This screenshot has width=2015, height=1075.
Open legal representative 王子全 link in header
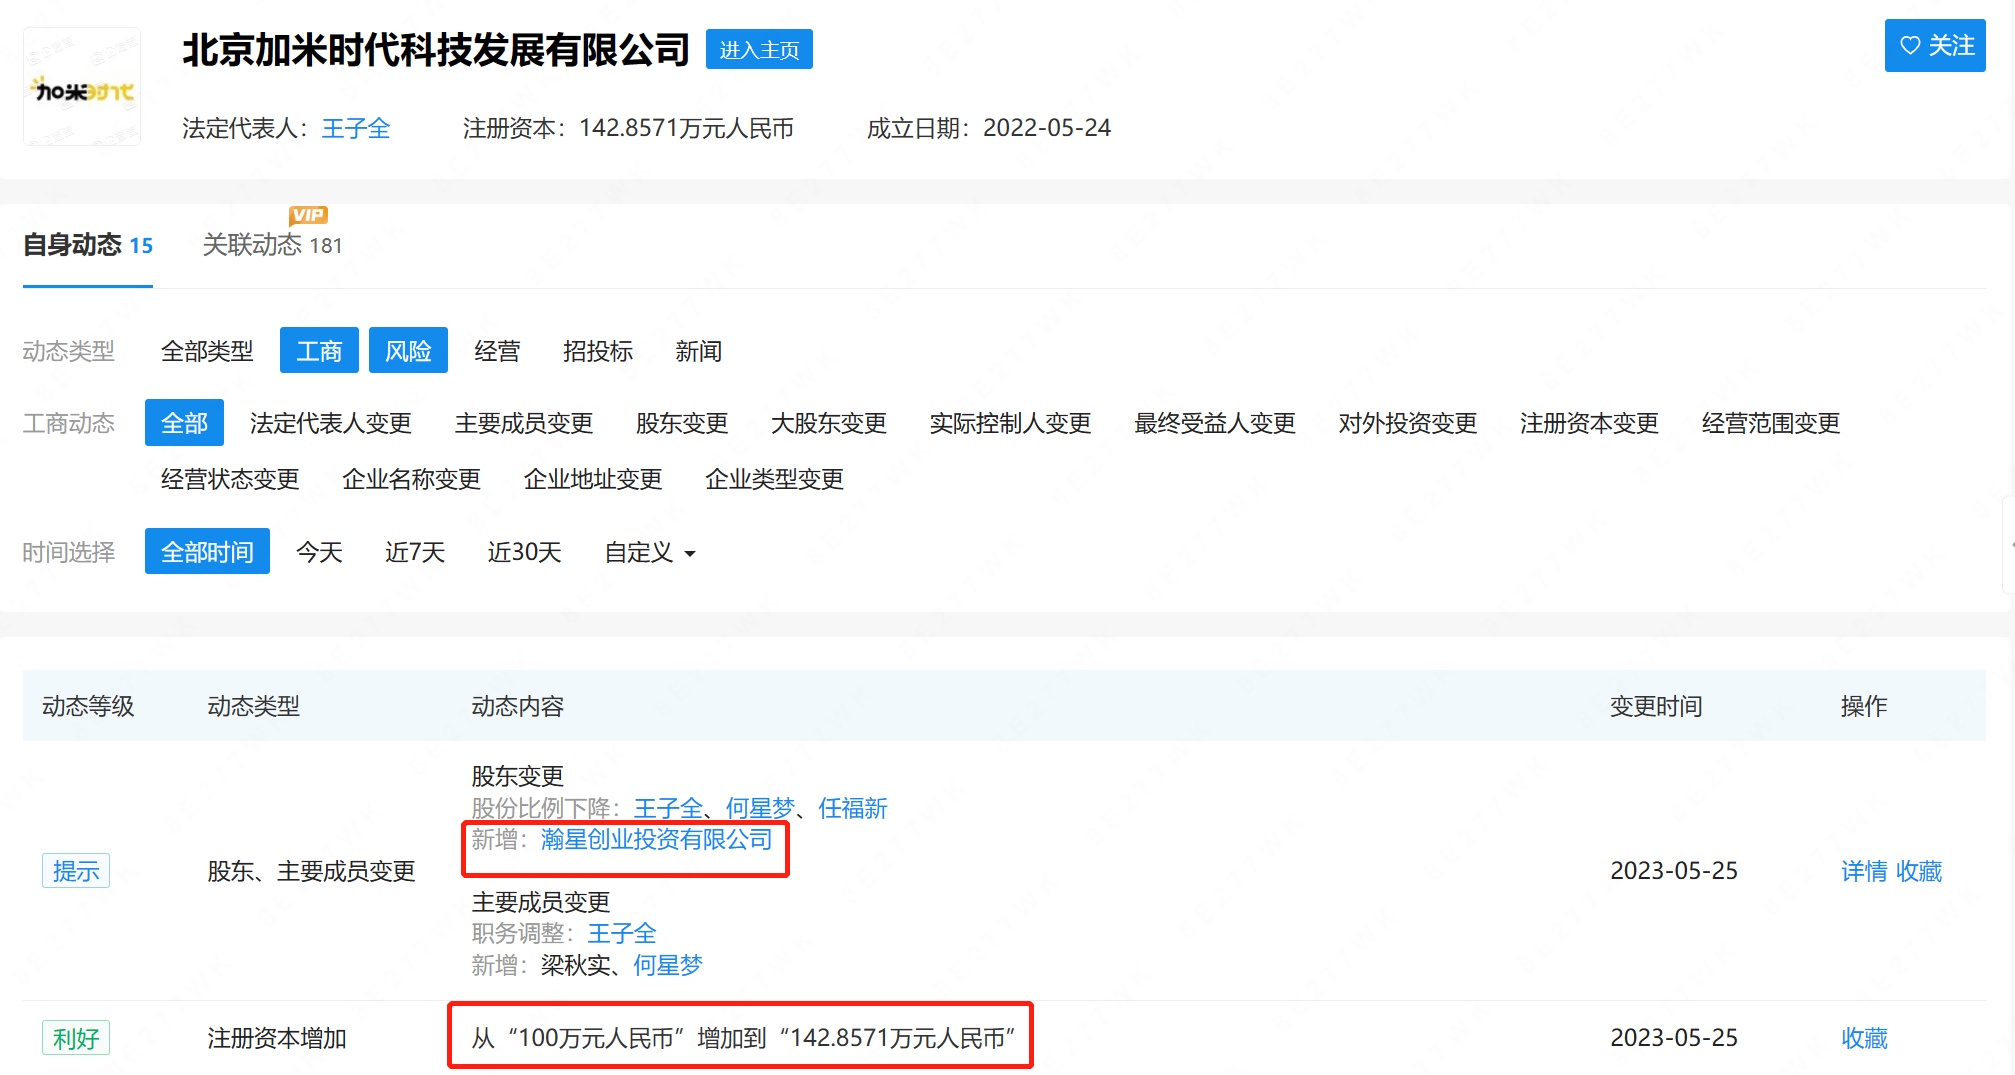point(356,128)
